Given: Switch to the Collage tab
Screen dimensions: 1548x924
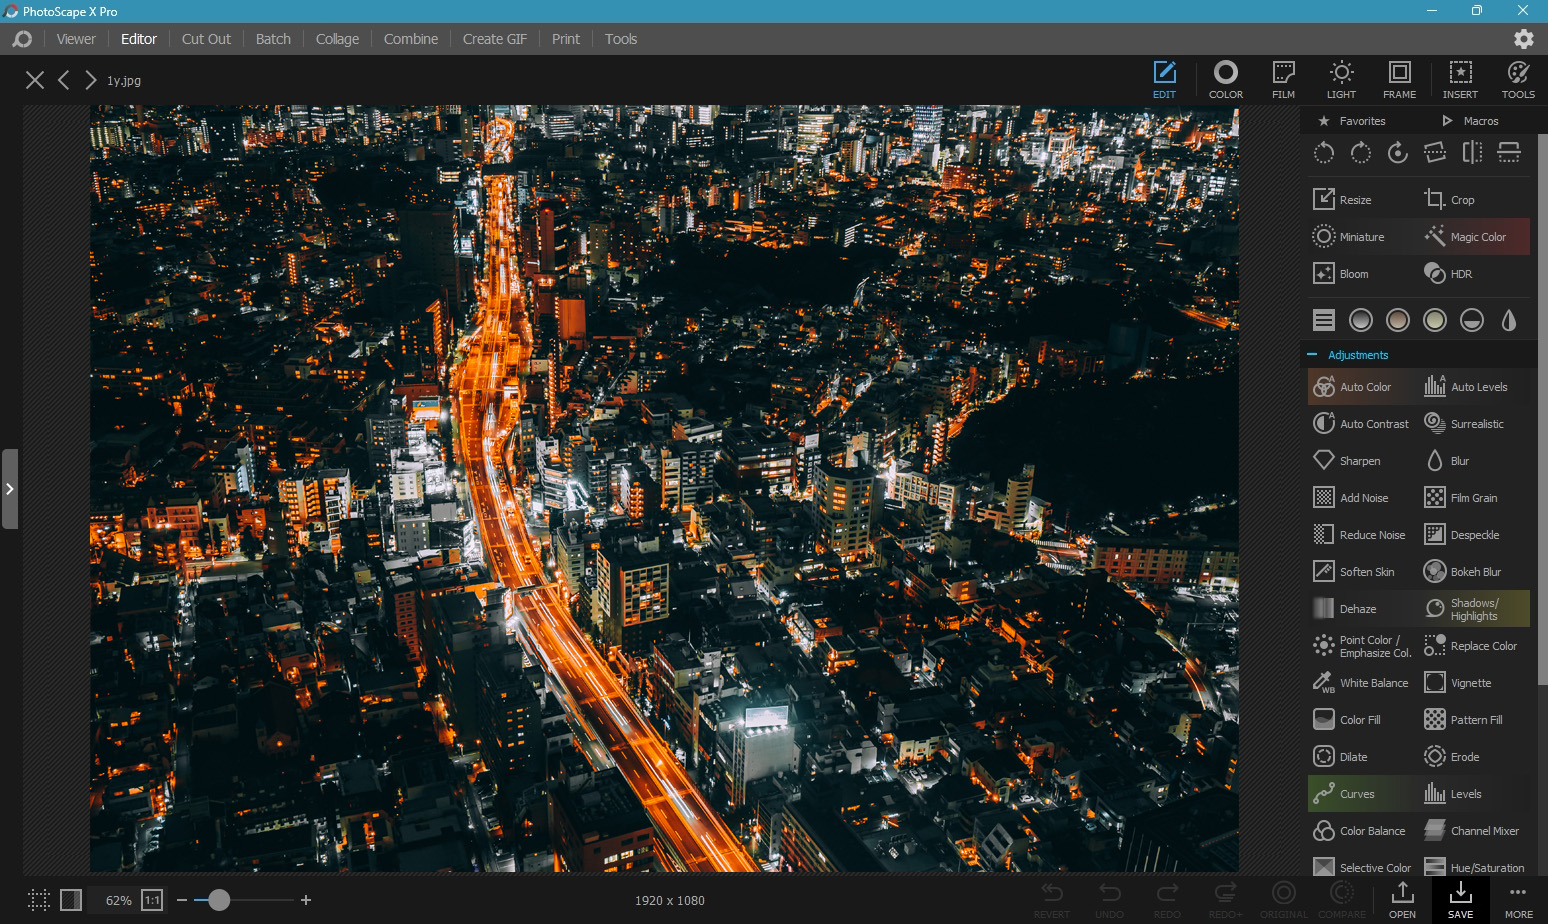Looking at the screenshot, I should click(x=337, y=39).
